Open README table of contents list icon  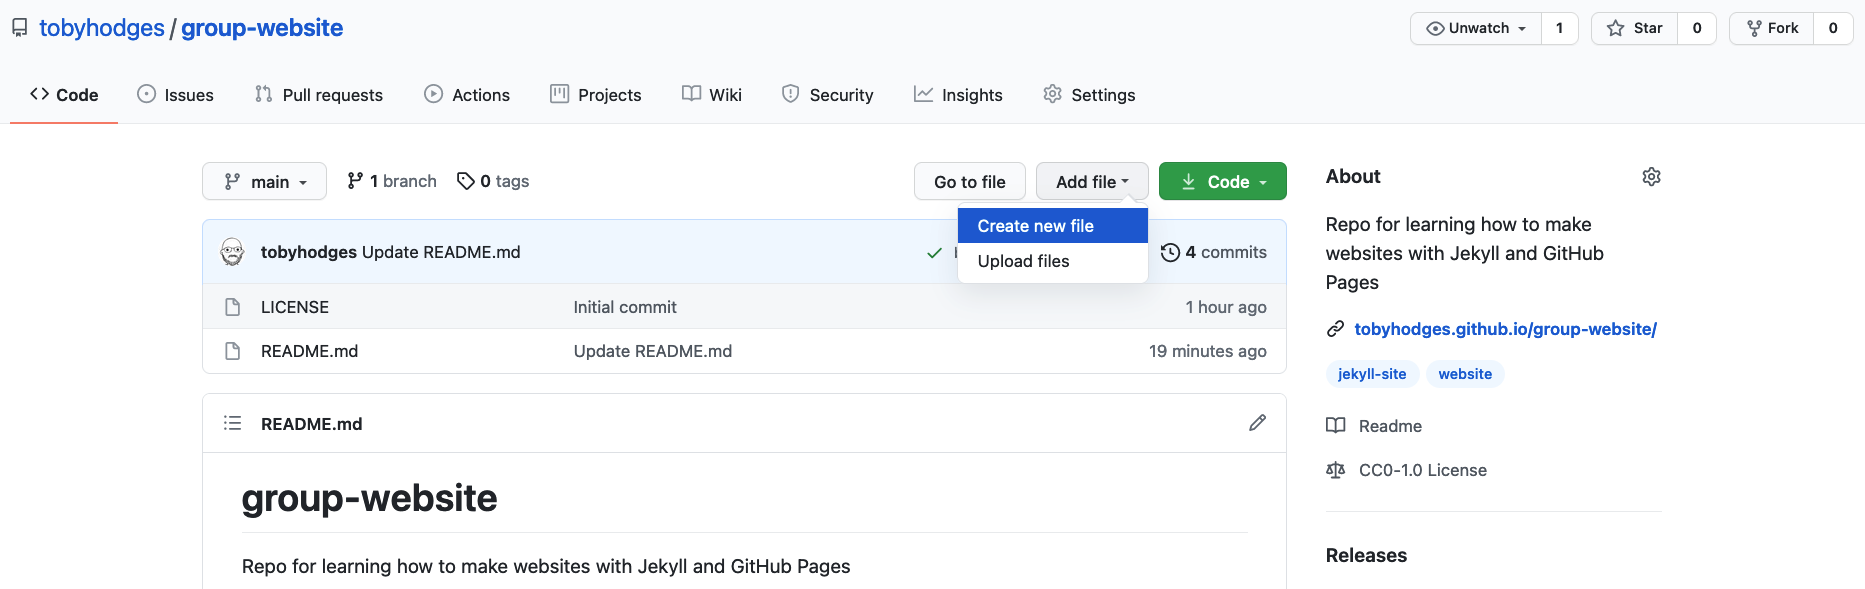[233, 423]
